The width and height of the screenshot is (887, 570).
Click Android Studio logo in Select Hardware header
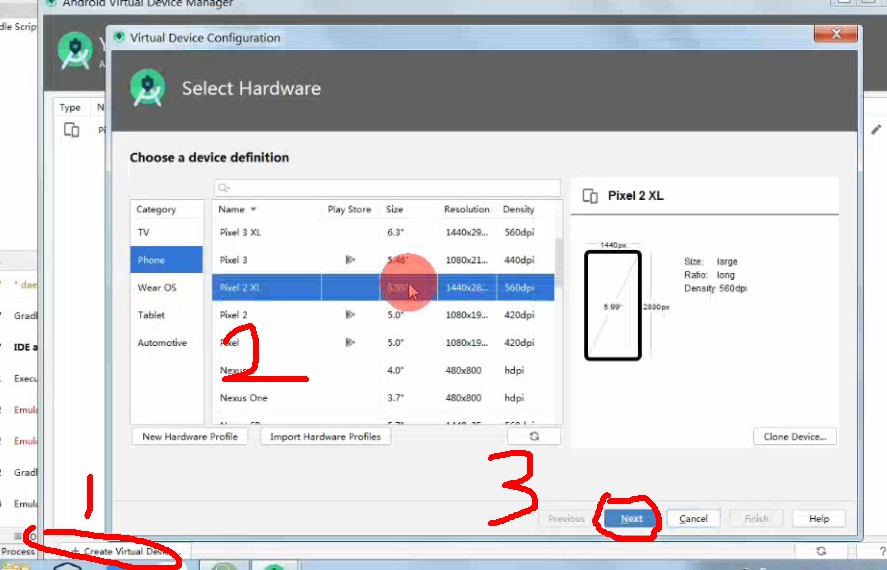(148, 88)
